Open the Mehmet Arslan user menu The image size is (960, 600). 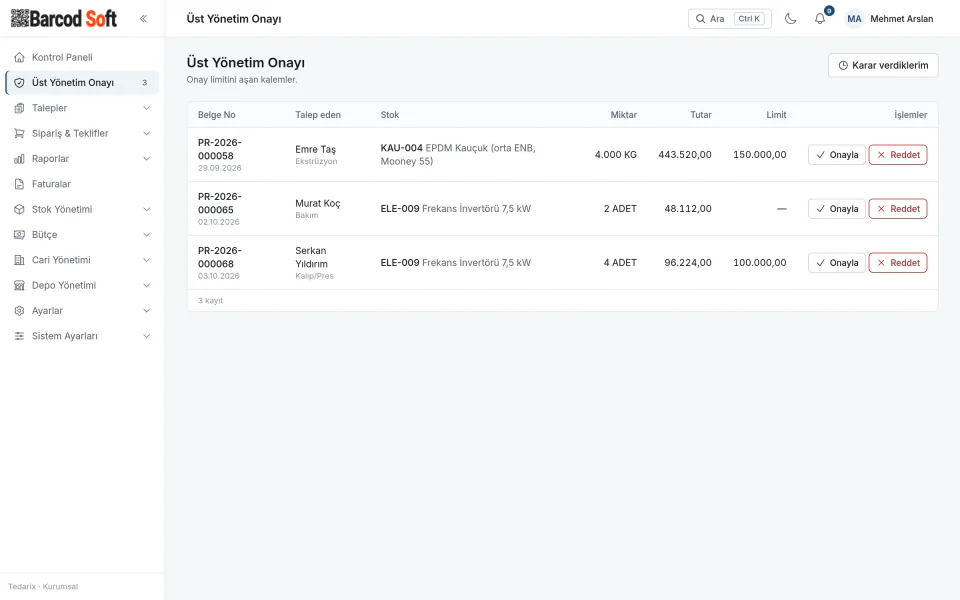[x=889, y=19]
